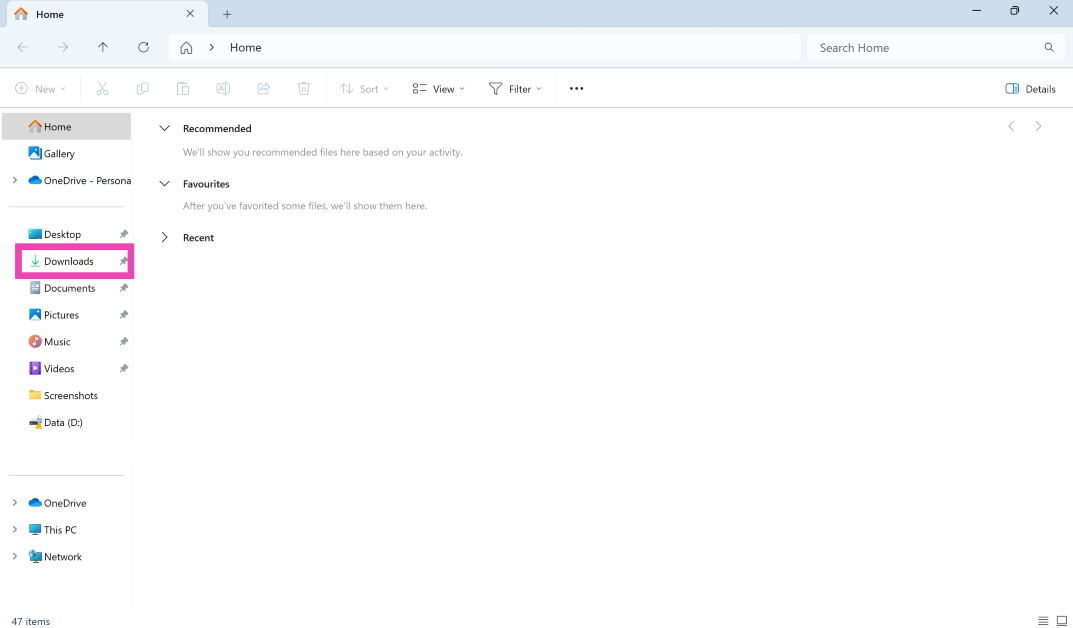This screenshot has width=1073, height=628.
Task: Open the View dropdown menu
Action: 438,89
